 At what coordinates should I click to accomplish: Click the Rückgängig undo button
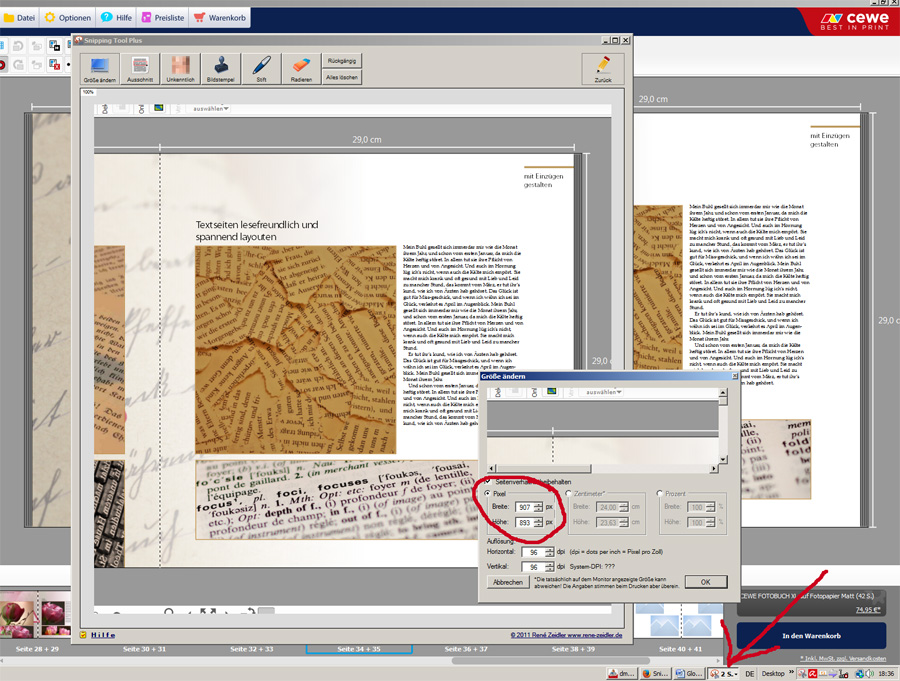343,60
